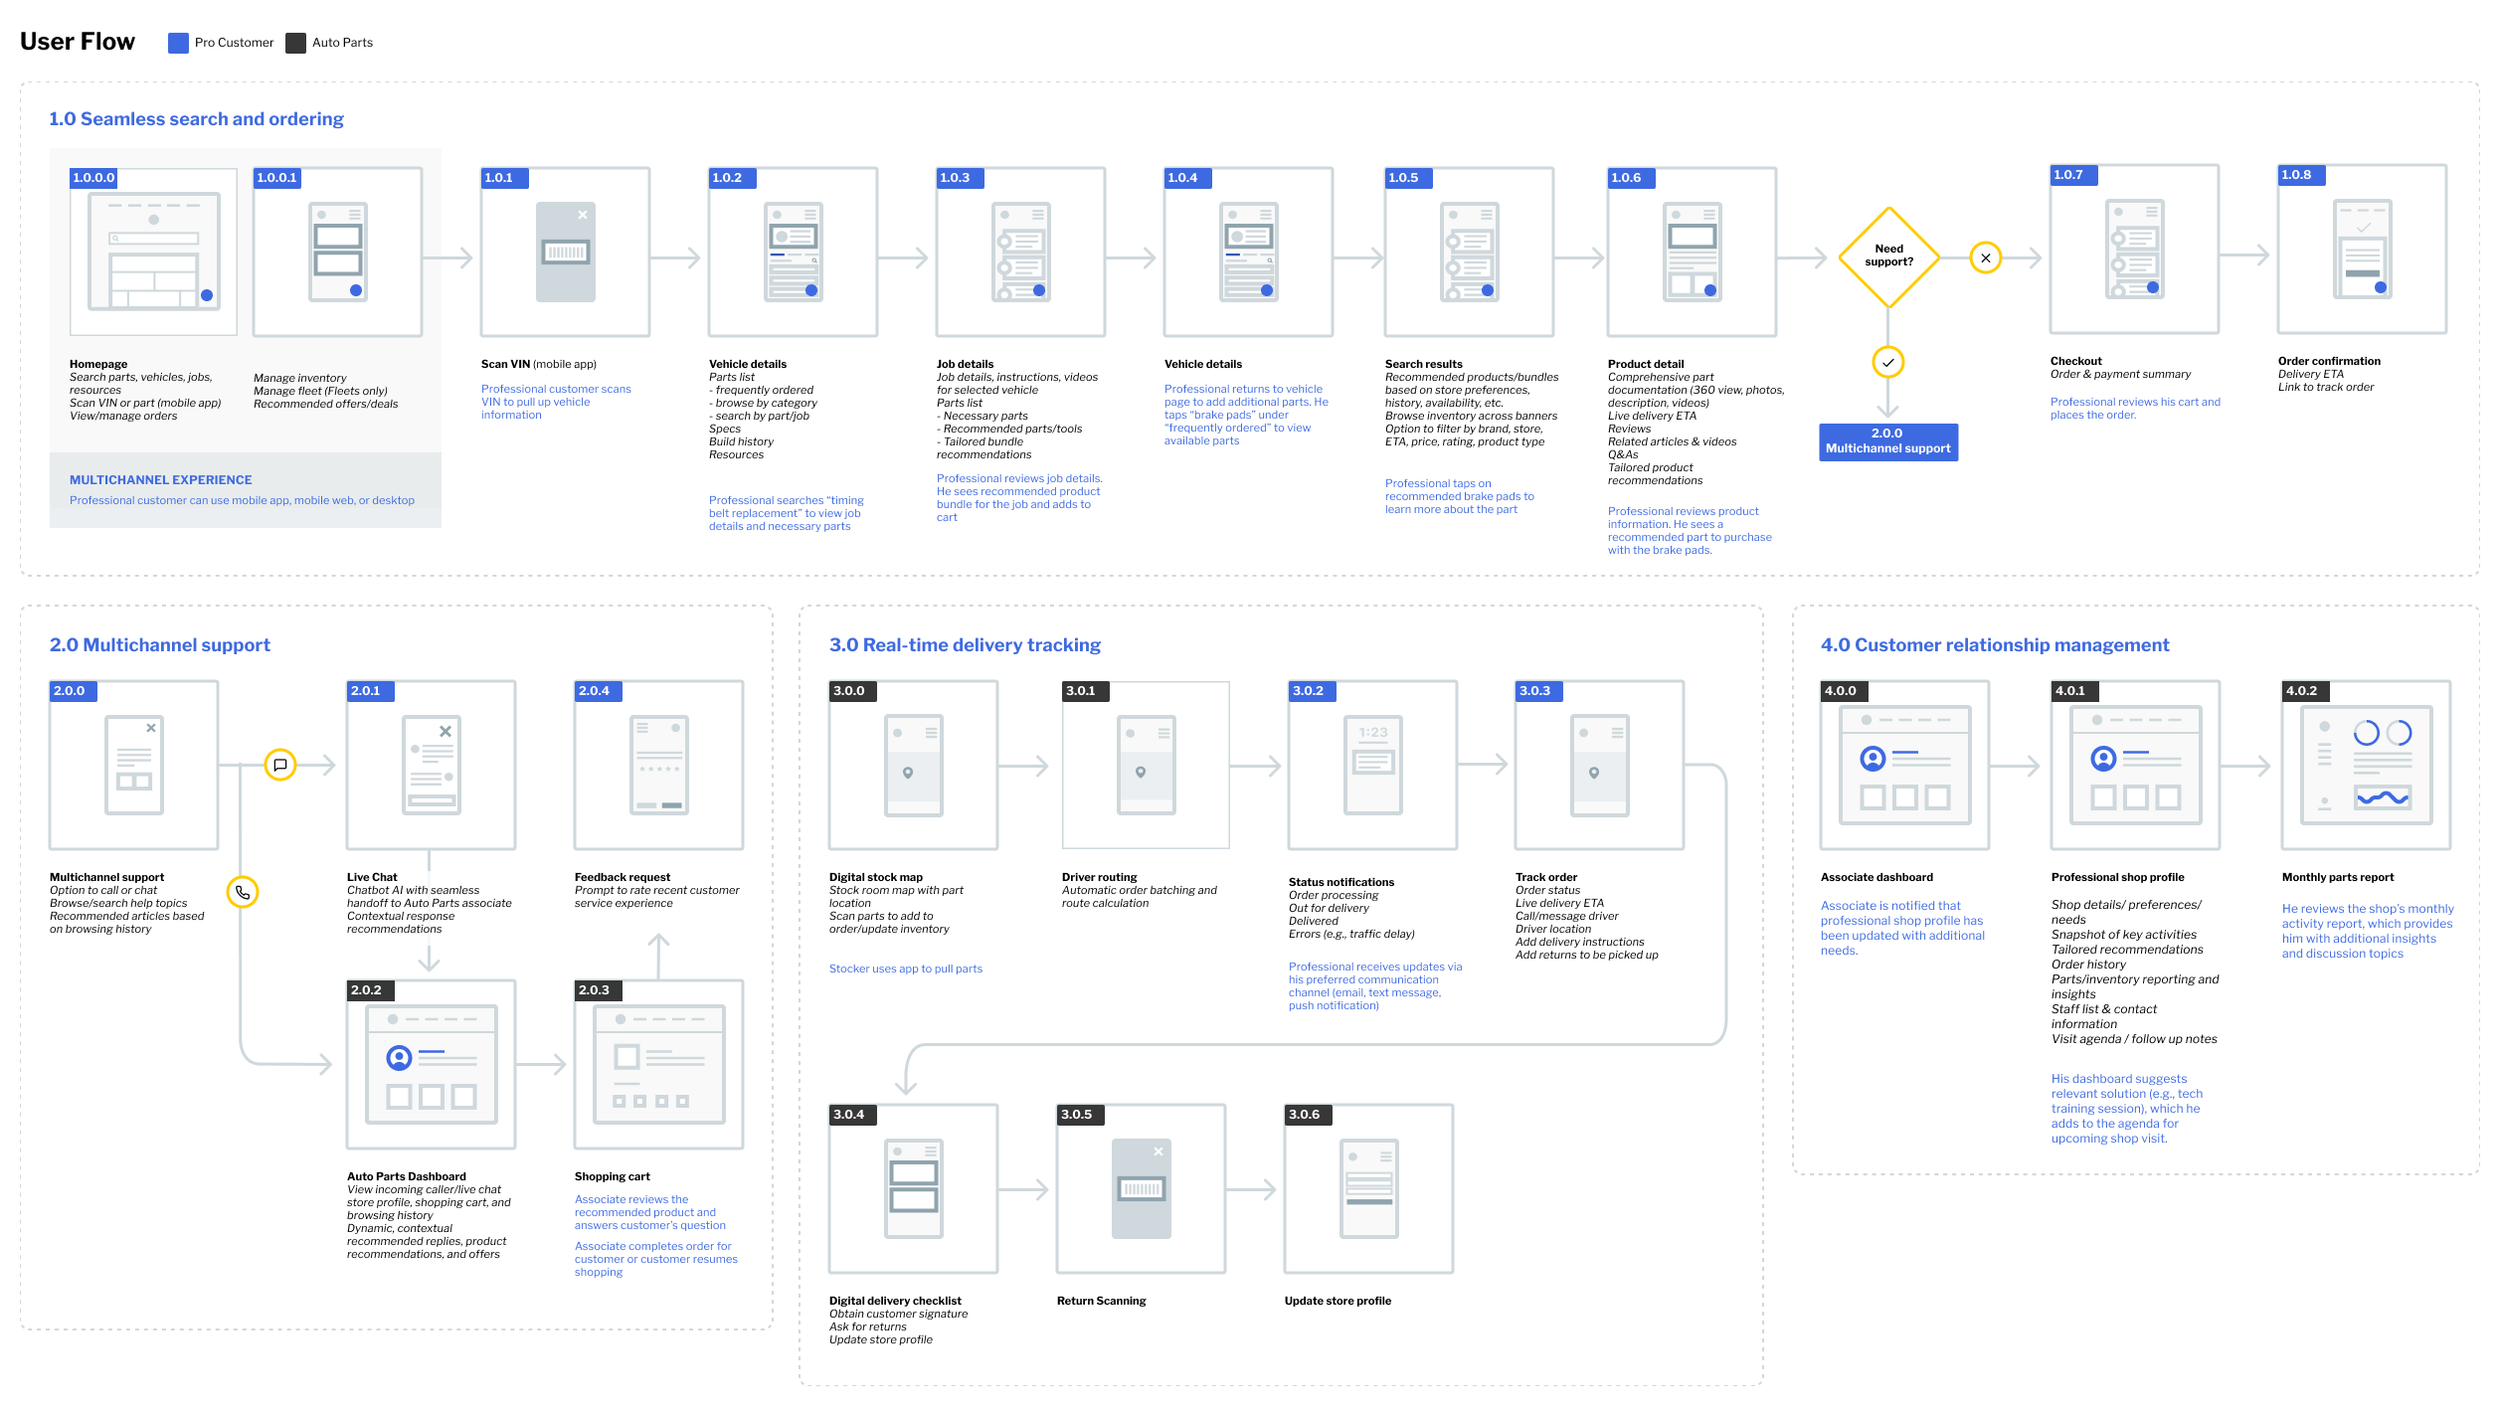Select the 3.0.6 Update store profile wireframe
Image resolution: width=2500 pixels, height=1406 pixels.
pos(1369,1189)
